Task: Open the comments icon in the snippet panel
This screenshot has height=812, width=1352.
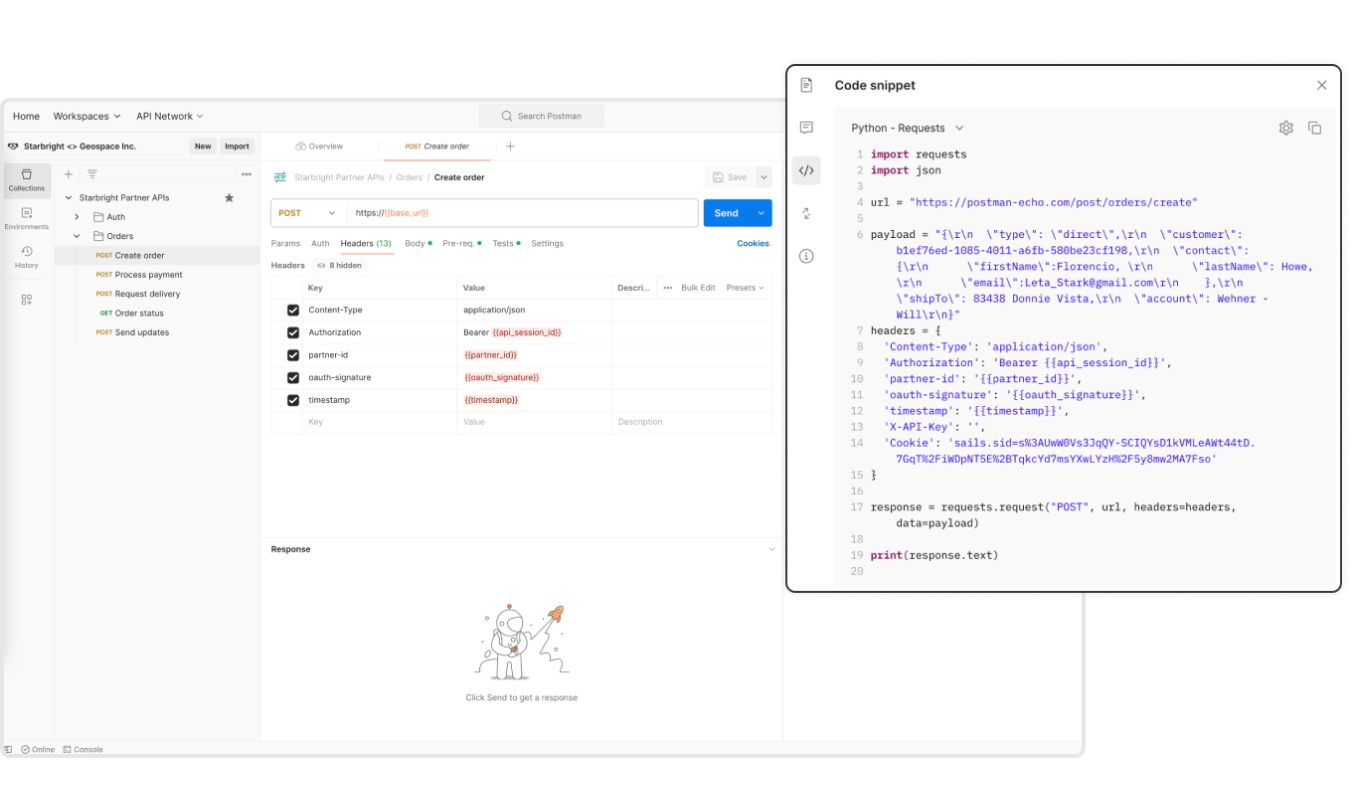Action: [806, 128]
